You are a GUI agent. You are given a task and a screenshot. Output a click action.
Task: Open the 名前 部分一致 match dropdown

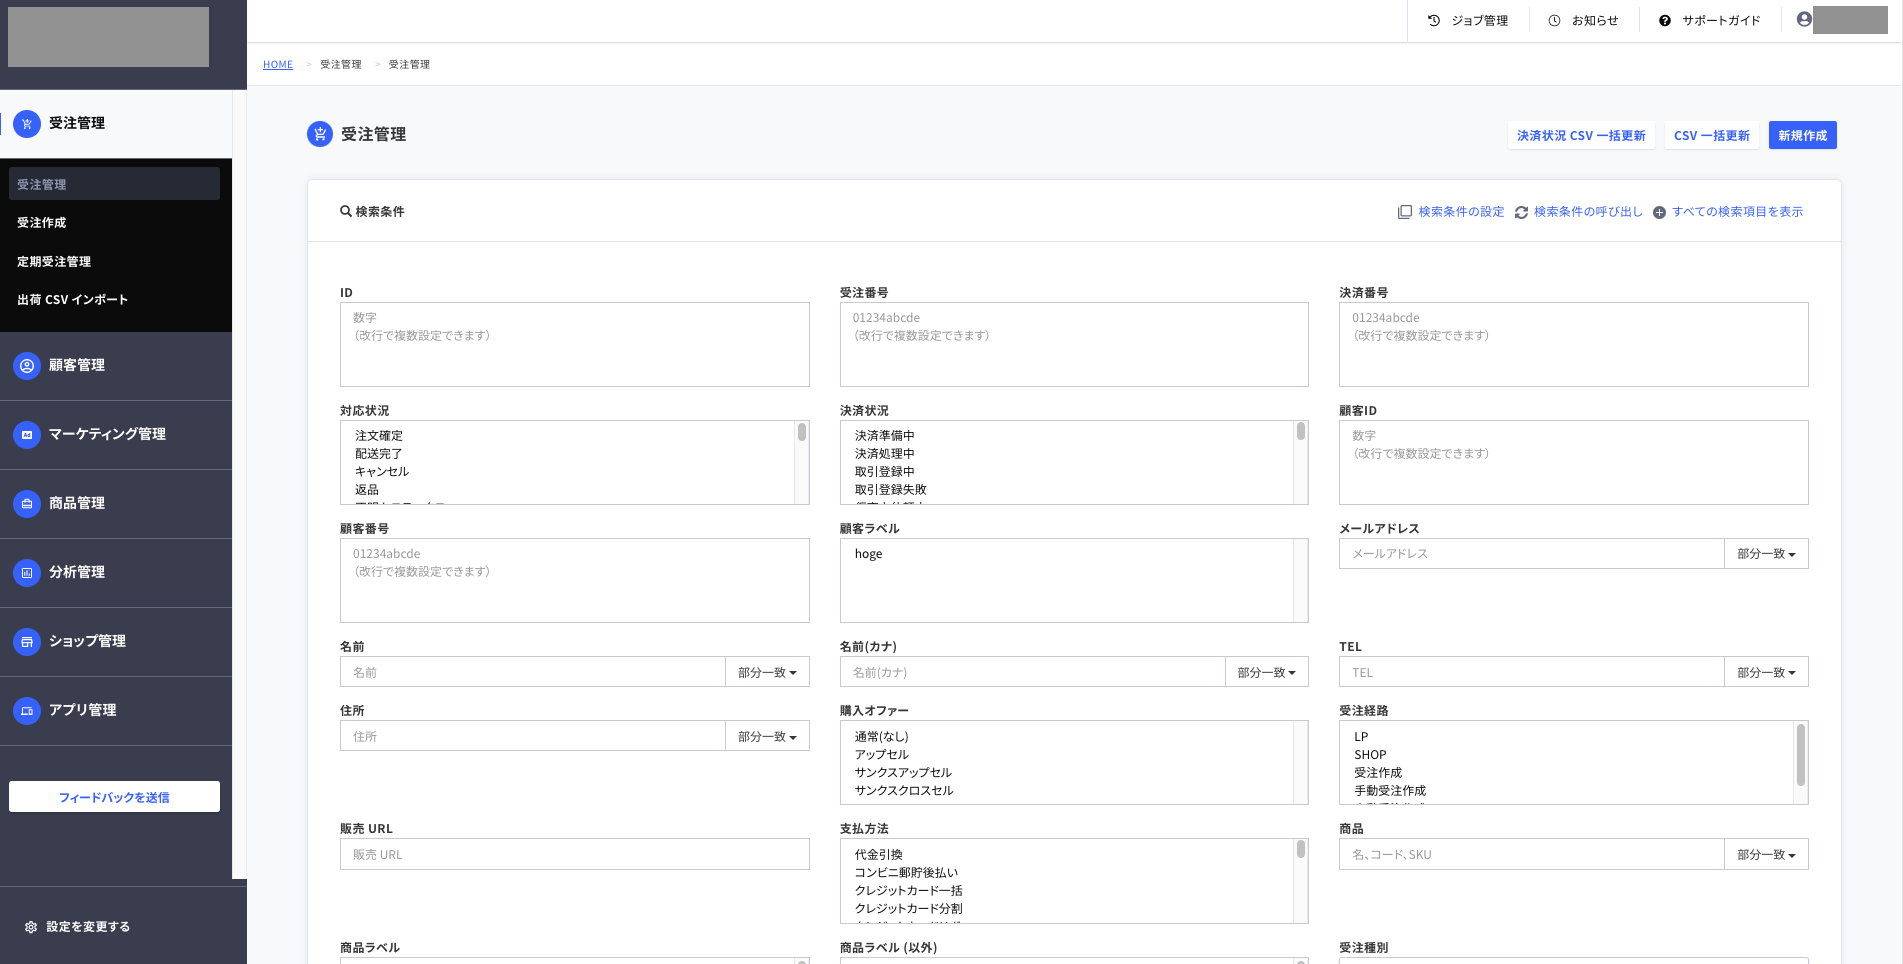click(x=767, y=672)
